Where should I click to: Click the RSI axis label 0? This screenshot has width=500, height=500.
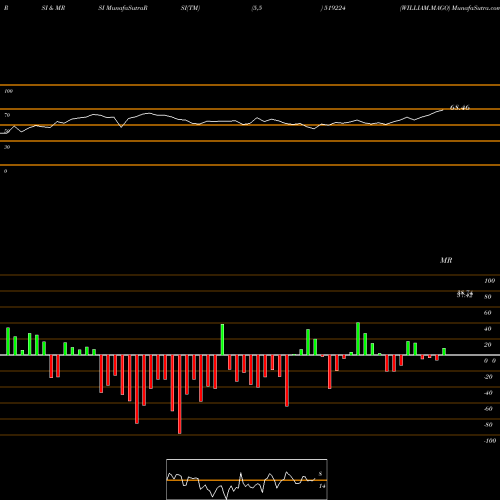click(5, 171)
